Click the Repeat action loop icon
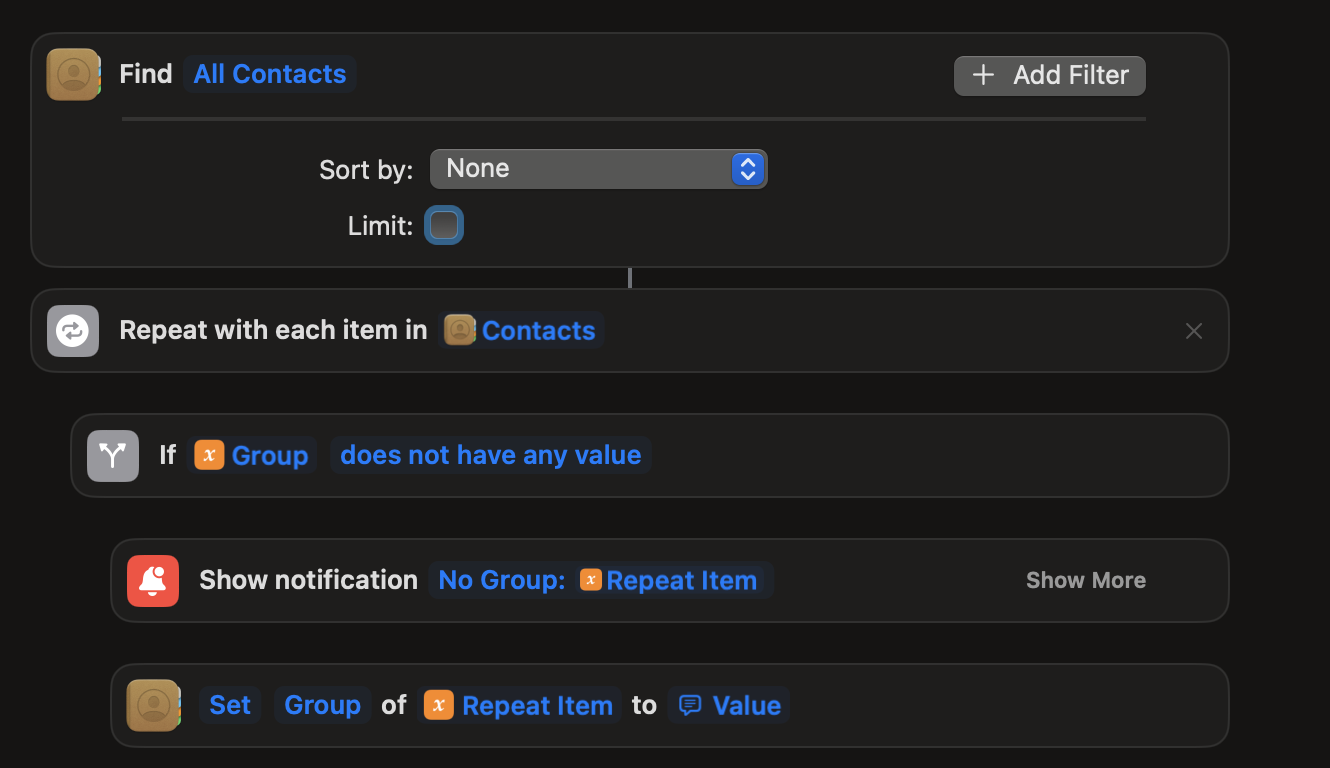1330x768 pixels. [x=73, y=331]
